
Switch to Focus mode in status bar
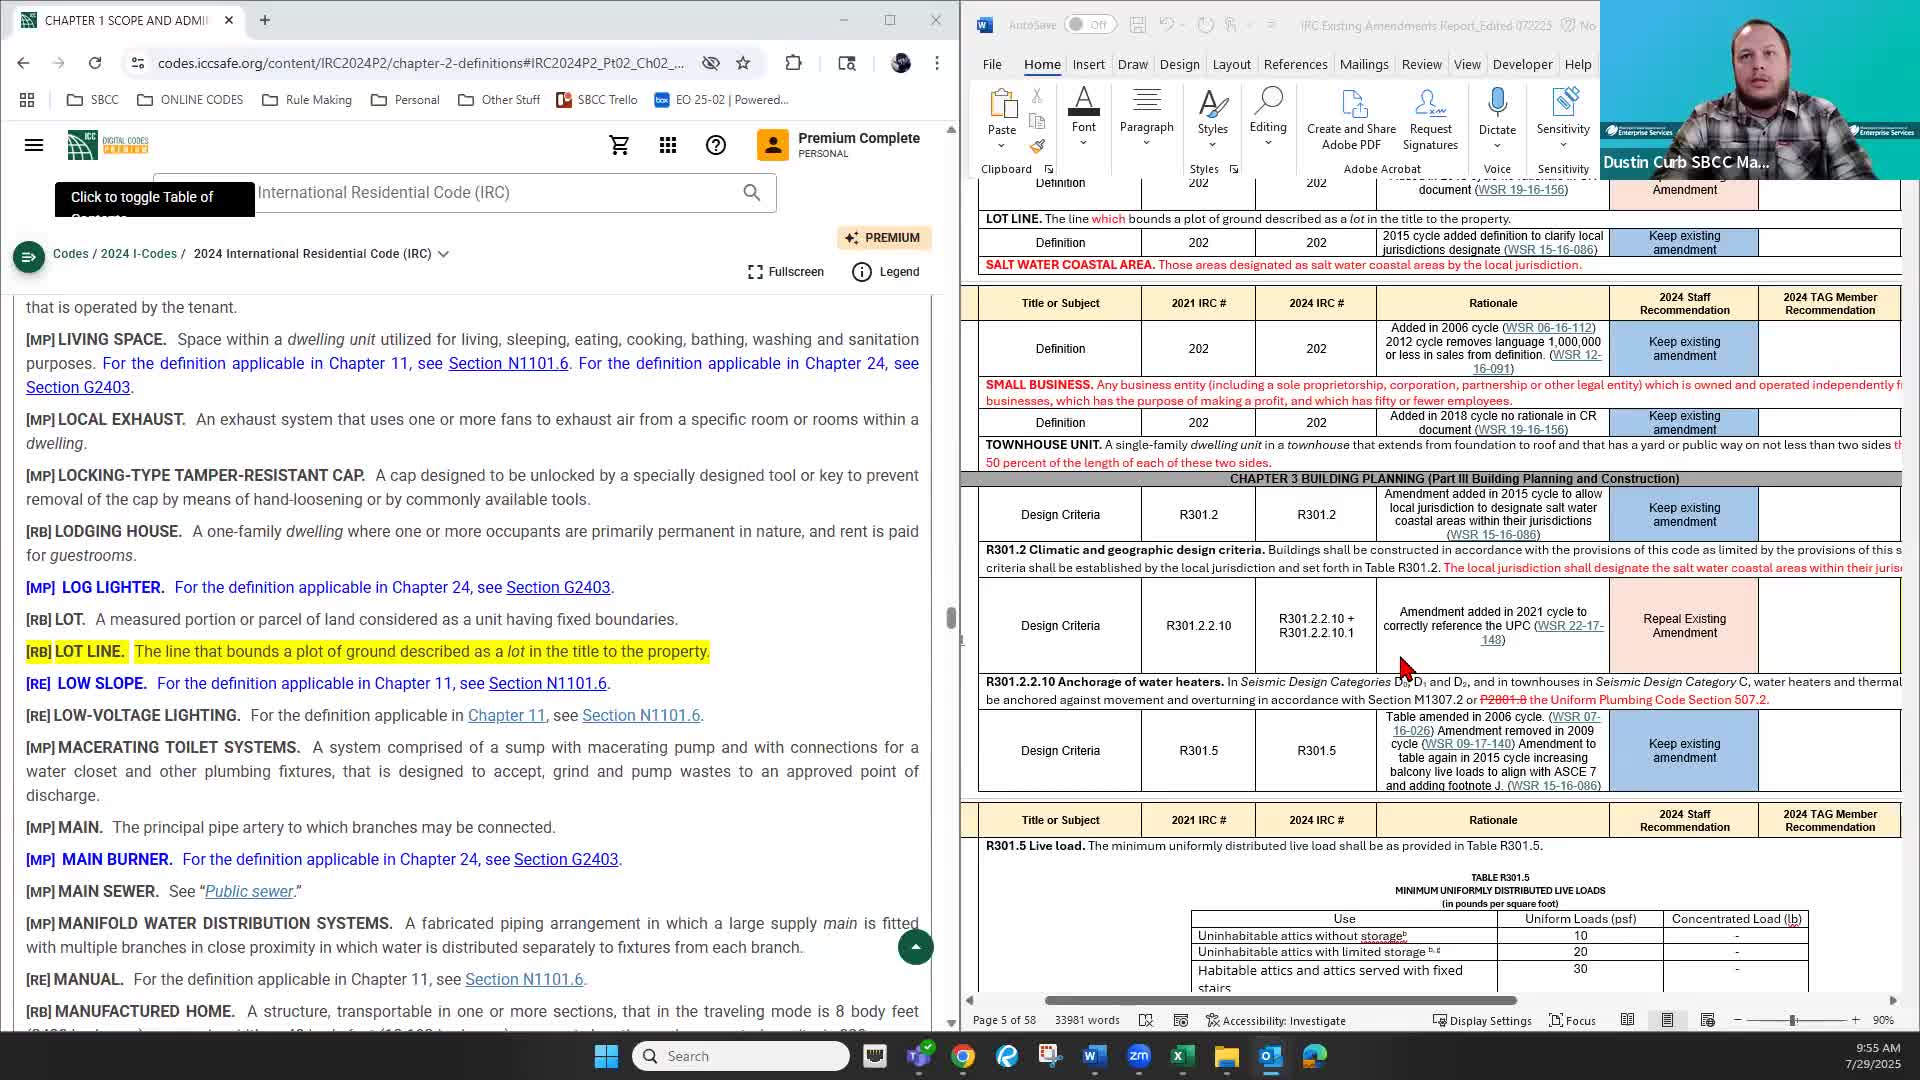tap(1572, 1020)
